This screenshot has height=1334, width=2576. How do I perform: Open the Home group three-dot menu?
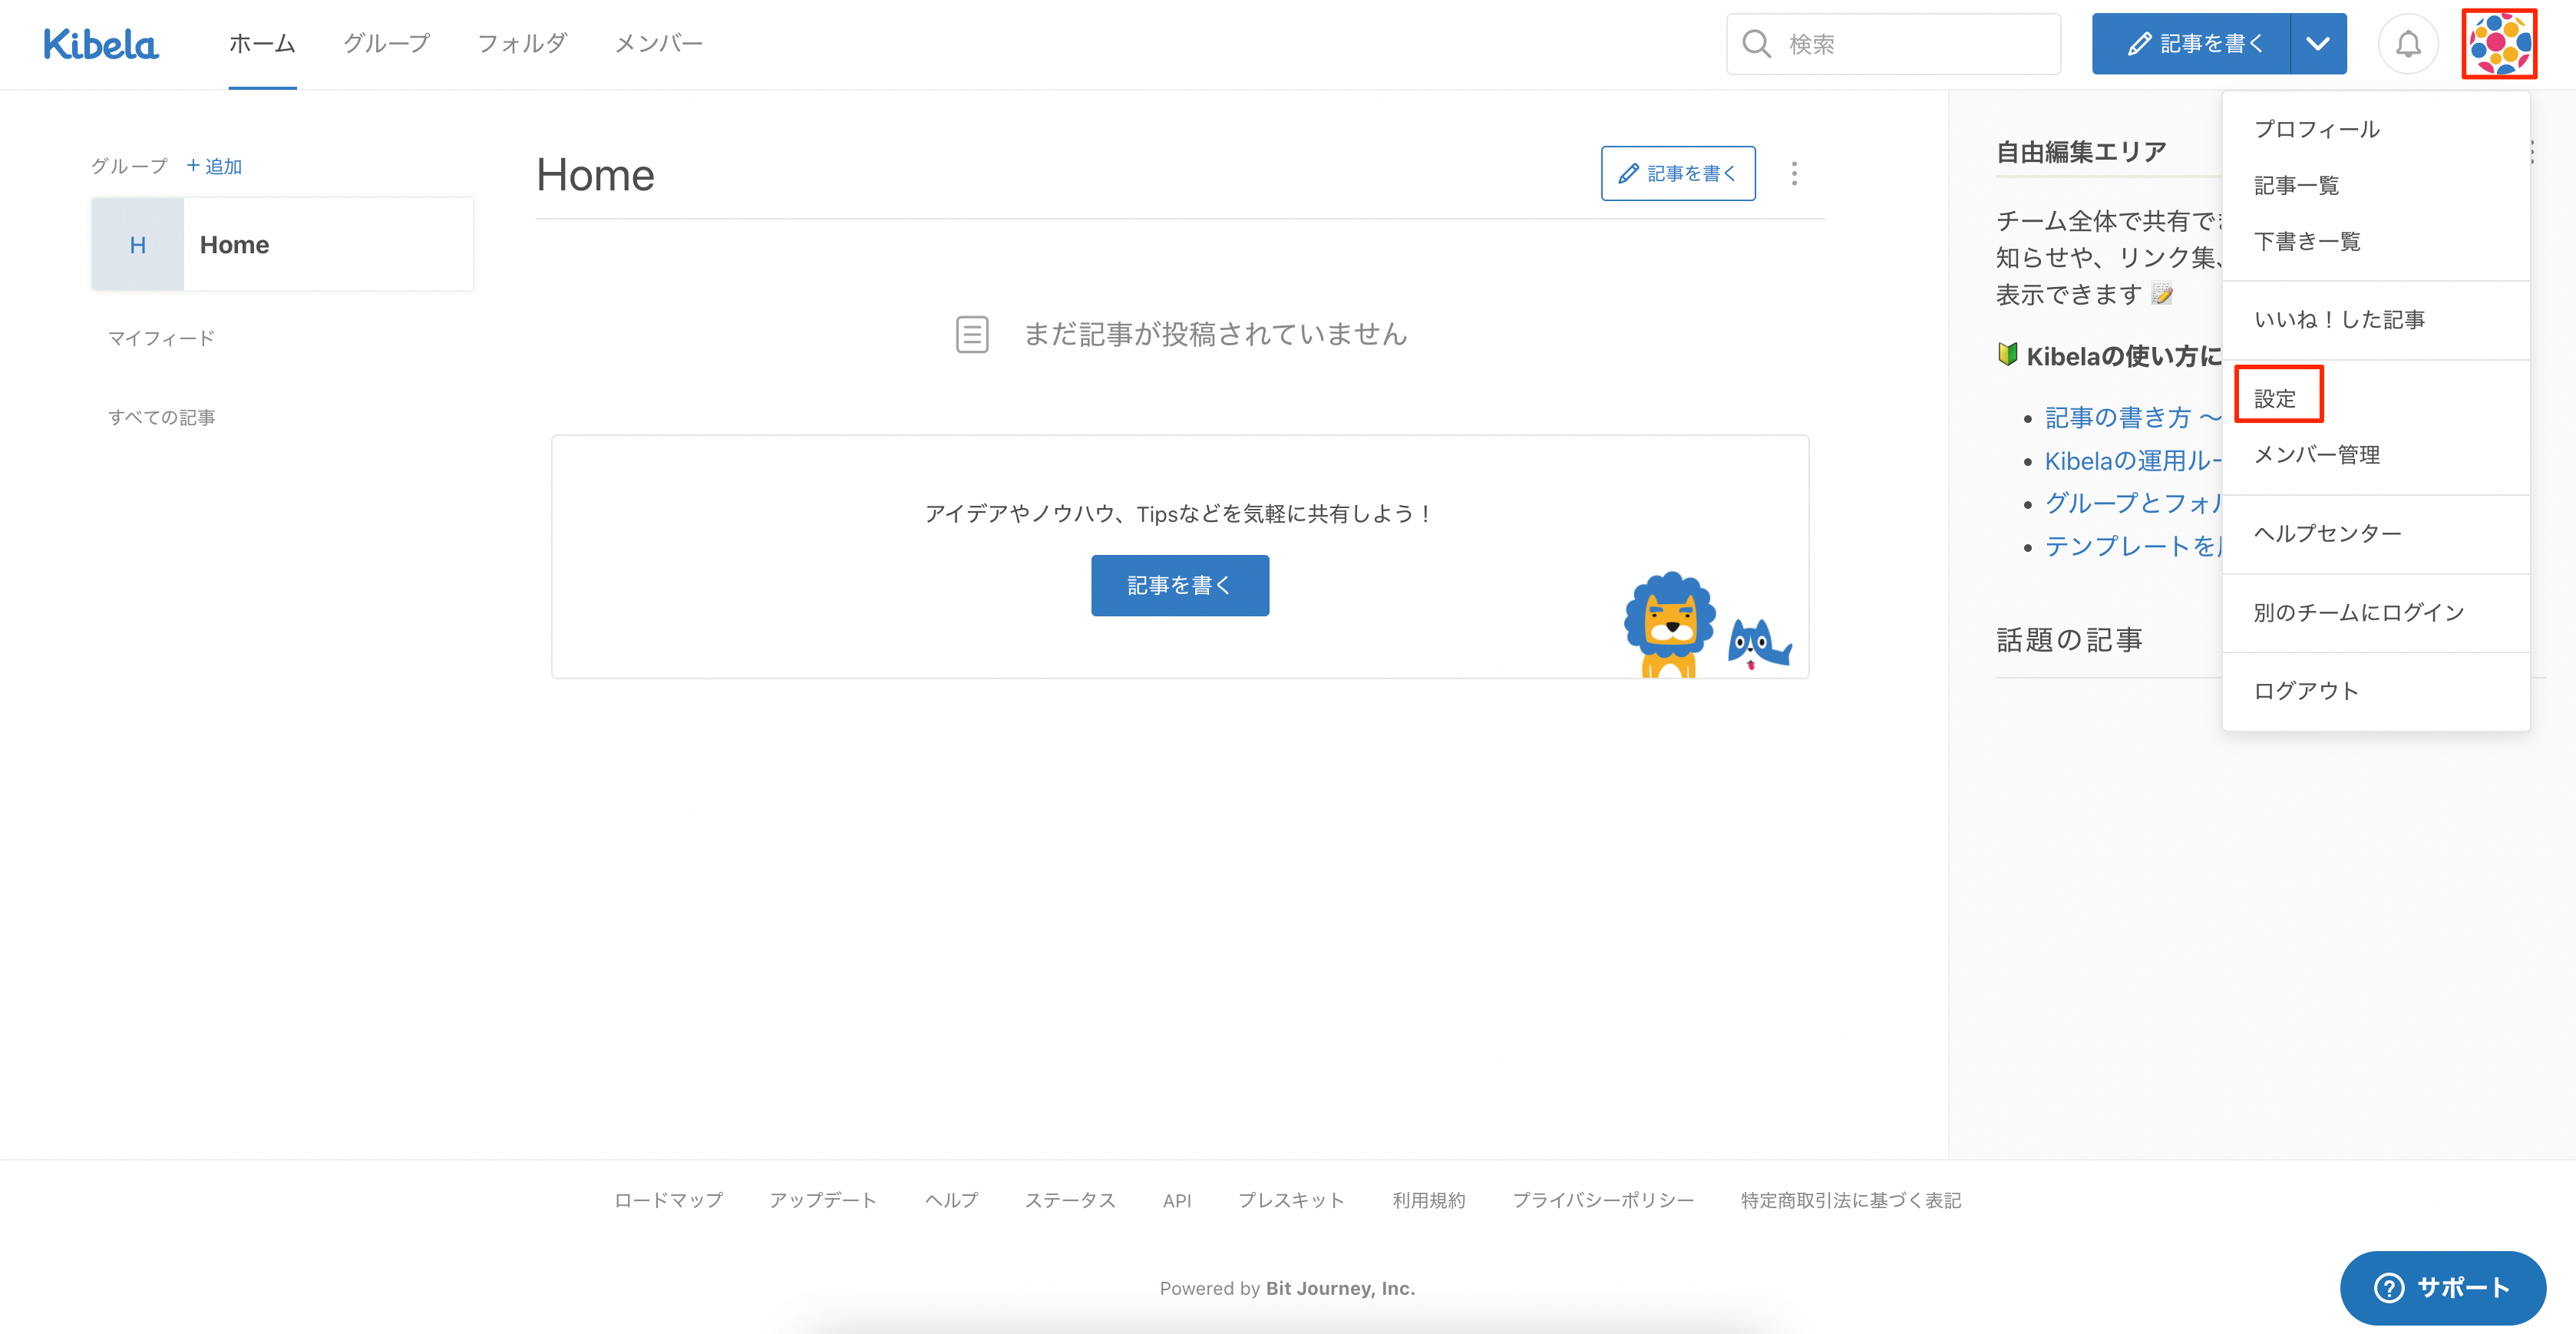[x=1794, y=174]
